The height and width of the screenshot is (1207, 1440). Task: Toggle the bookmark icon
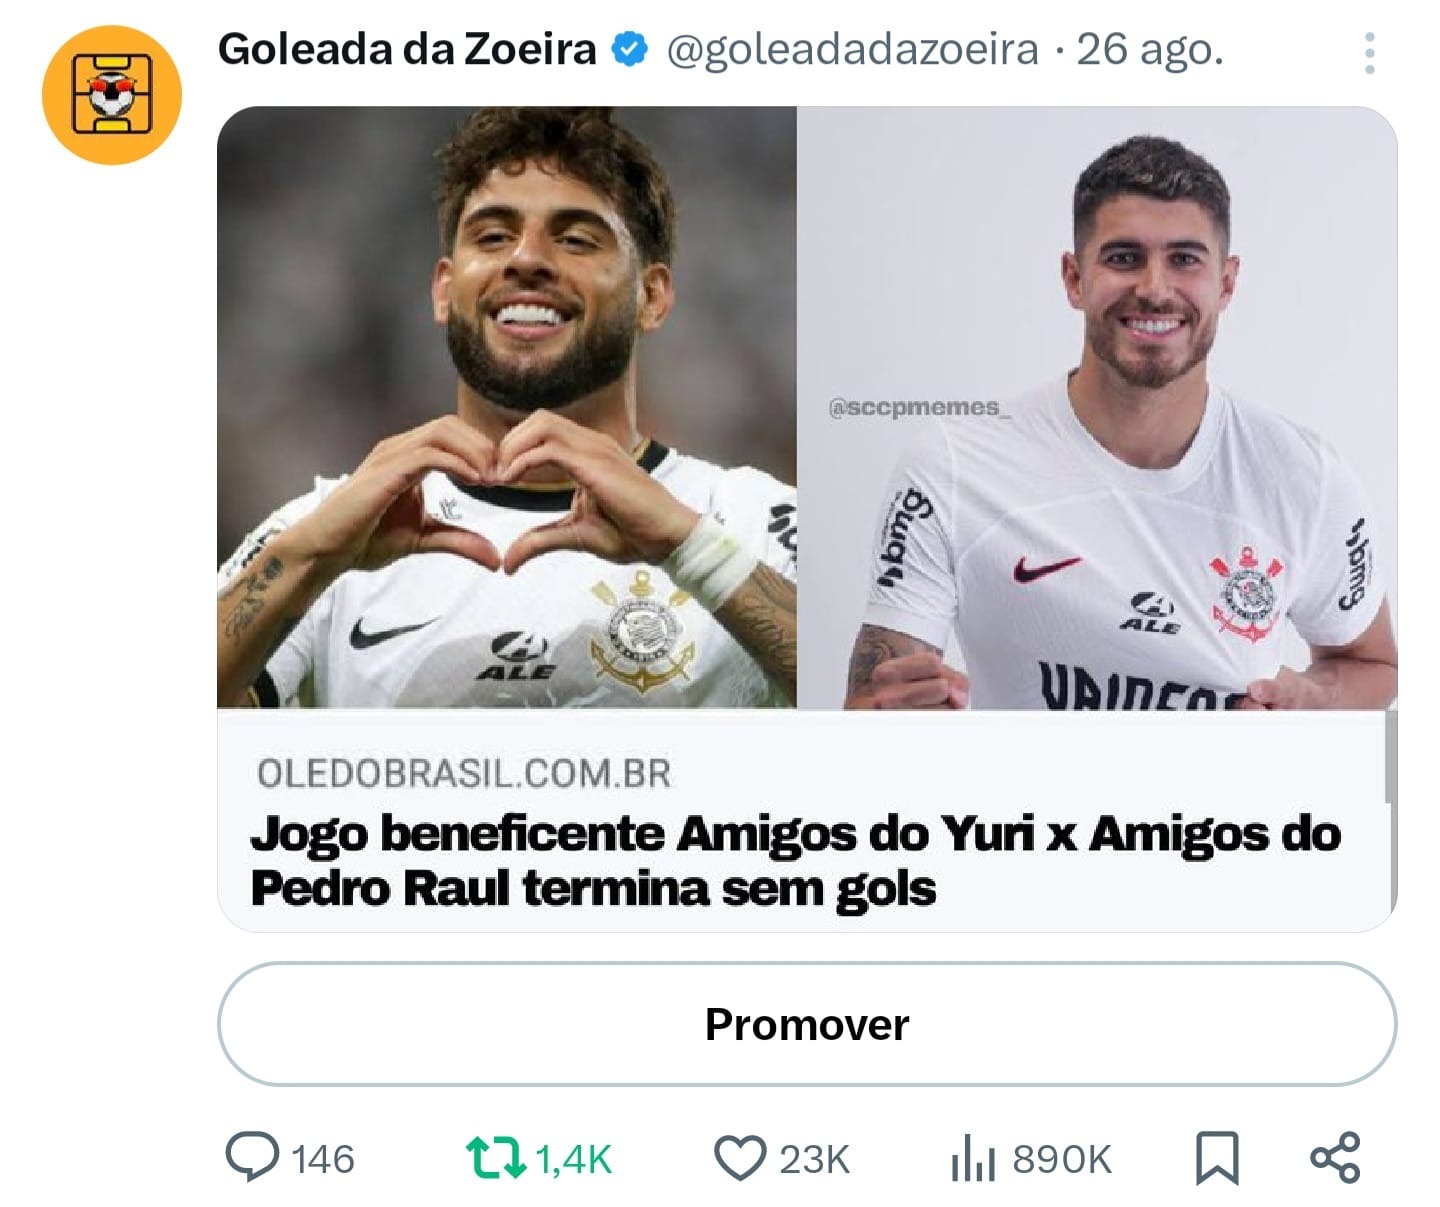1217,1158
